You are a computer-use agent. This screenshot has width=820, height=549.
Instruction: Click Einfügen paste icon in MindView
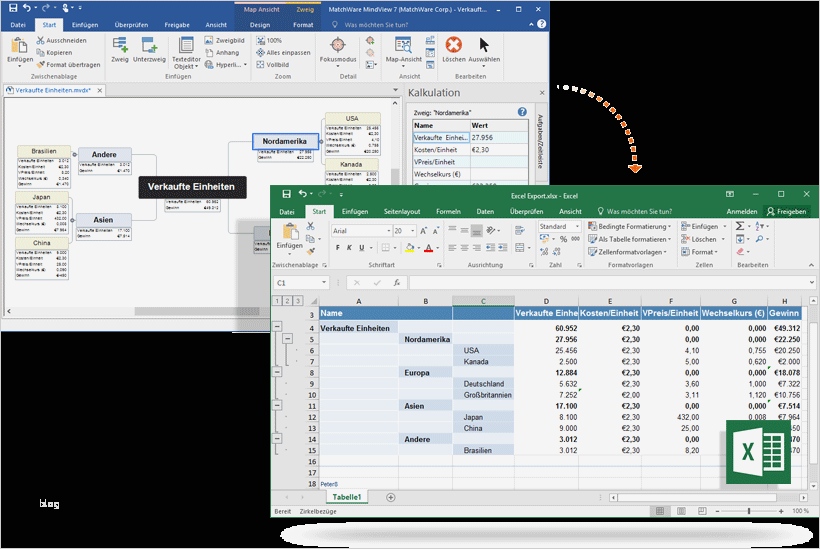pyautogui.click(x=20, y=46)
